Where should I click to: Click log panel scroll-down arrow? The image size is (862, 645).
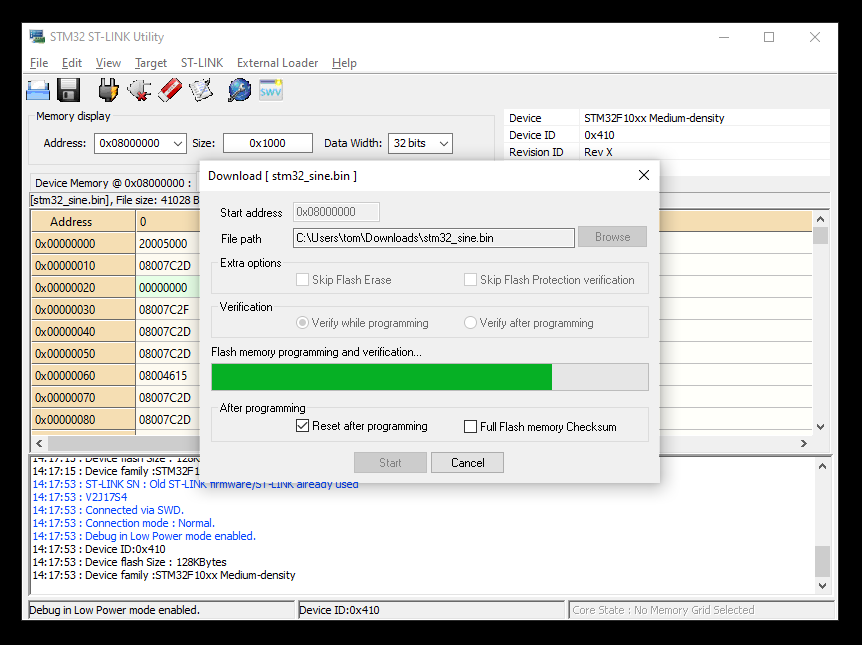(x=822, y=586)
